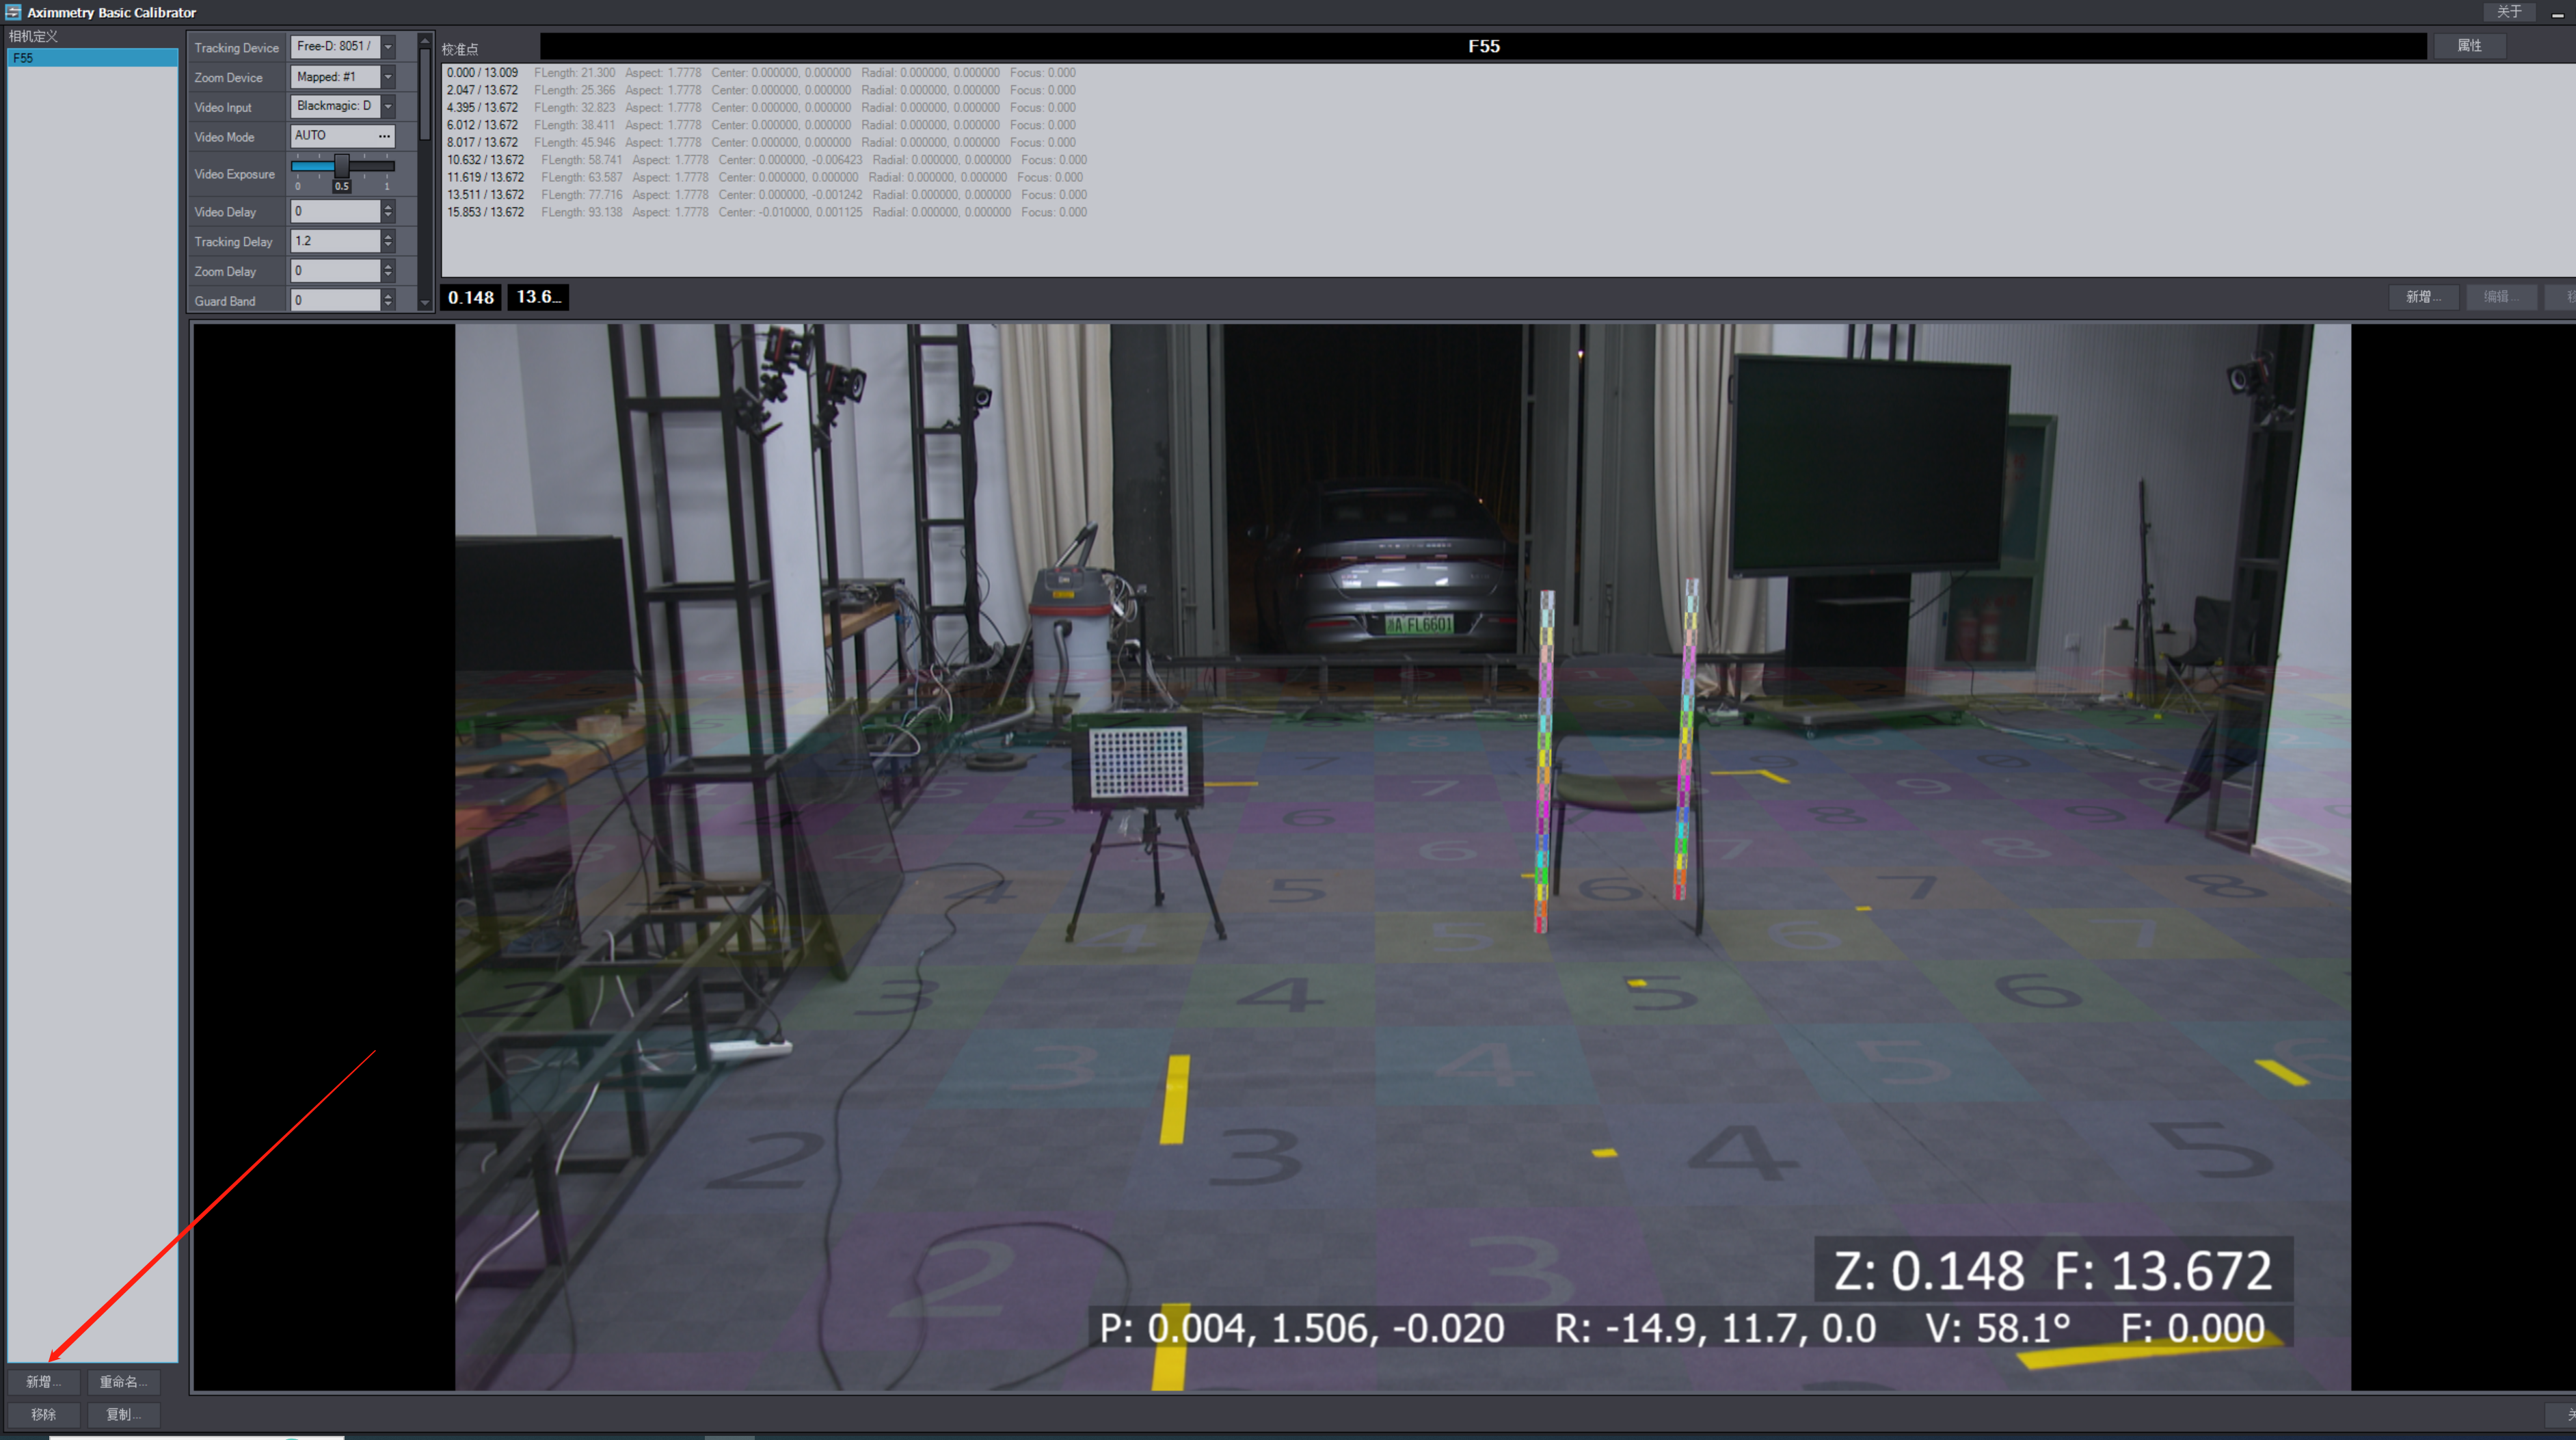The width and height of the screenshot is (2576, 1440).
Task: Click the Aximmetry app icon in title bar
Action: coord(13,12)
